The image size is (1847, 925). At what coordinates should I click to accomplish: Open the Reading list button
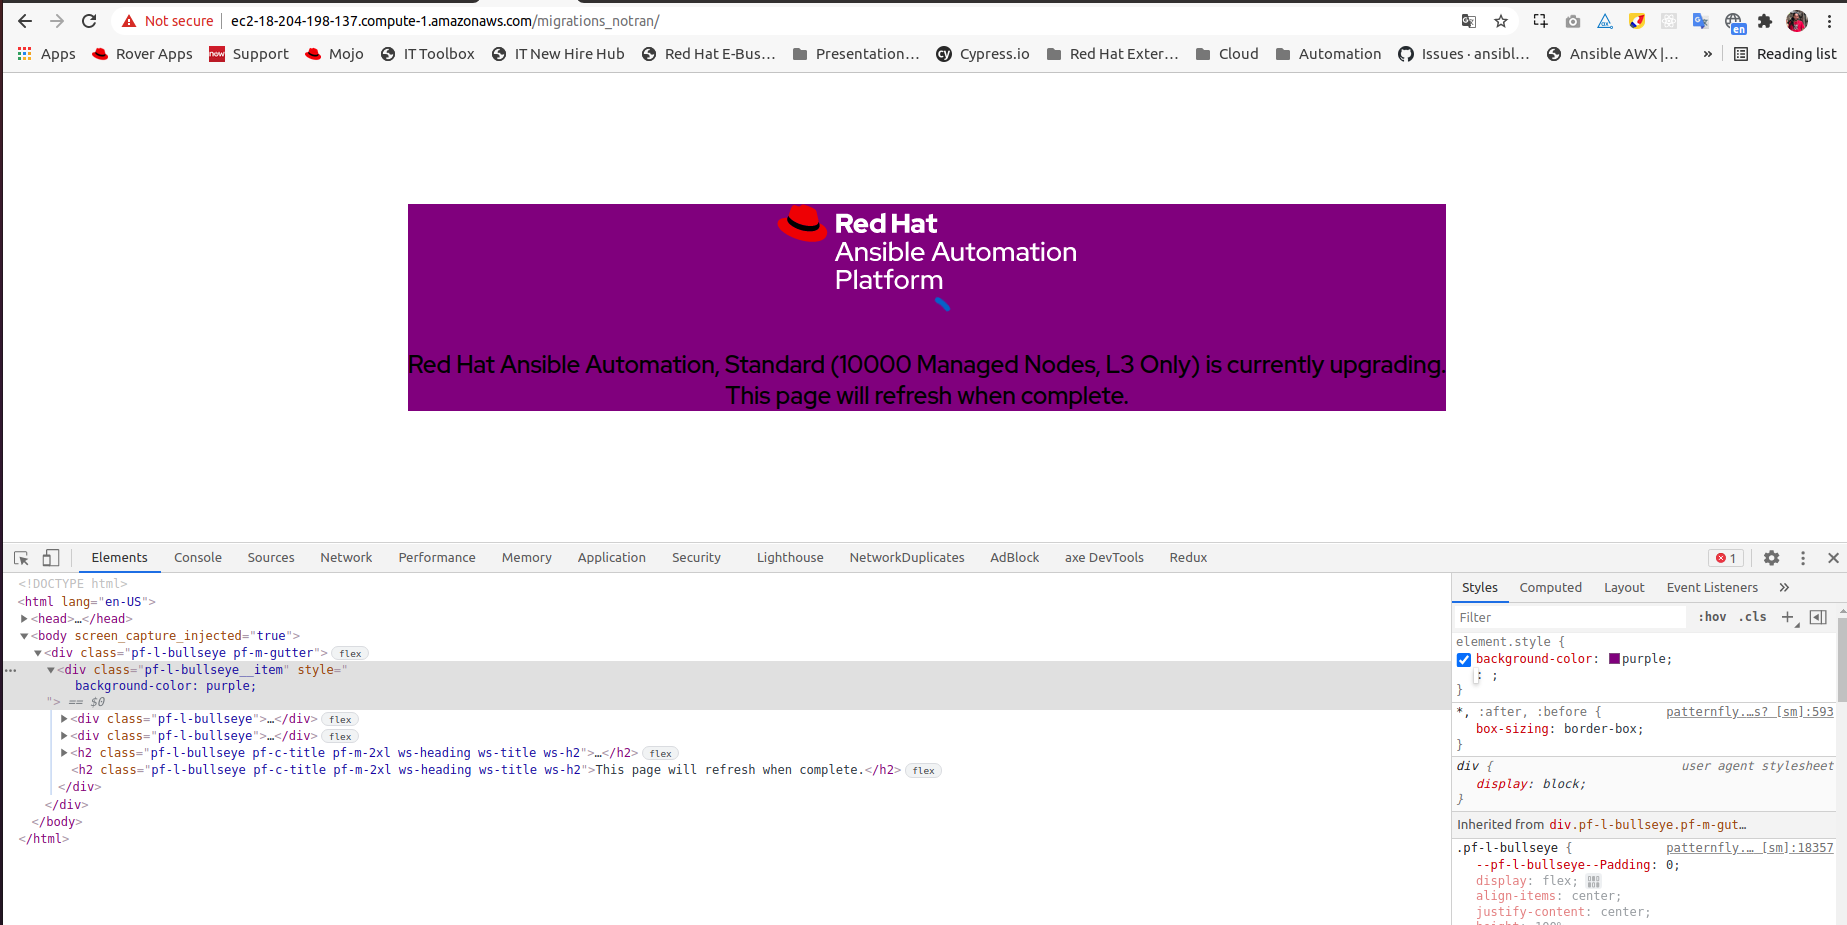coord(1785,54)
